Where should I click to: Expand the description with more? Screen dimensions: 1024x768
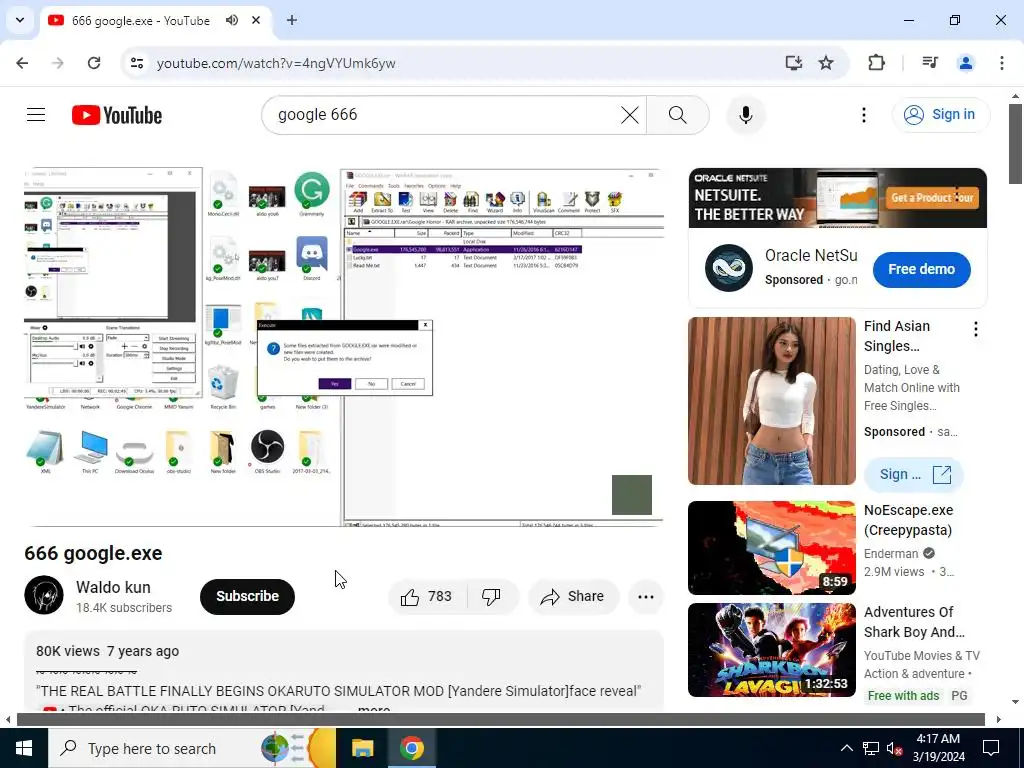click(374, 708)
